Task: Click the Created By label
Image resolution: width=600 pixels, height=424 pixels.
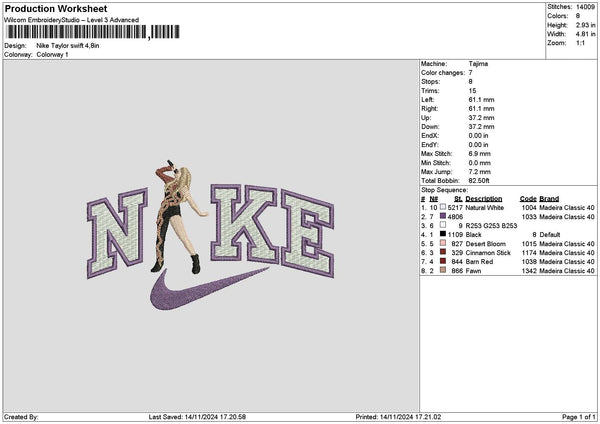Action: tap(21, 417)
